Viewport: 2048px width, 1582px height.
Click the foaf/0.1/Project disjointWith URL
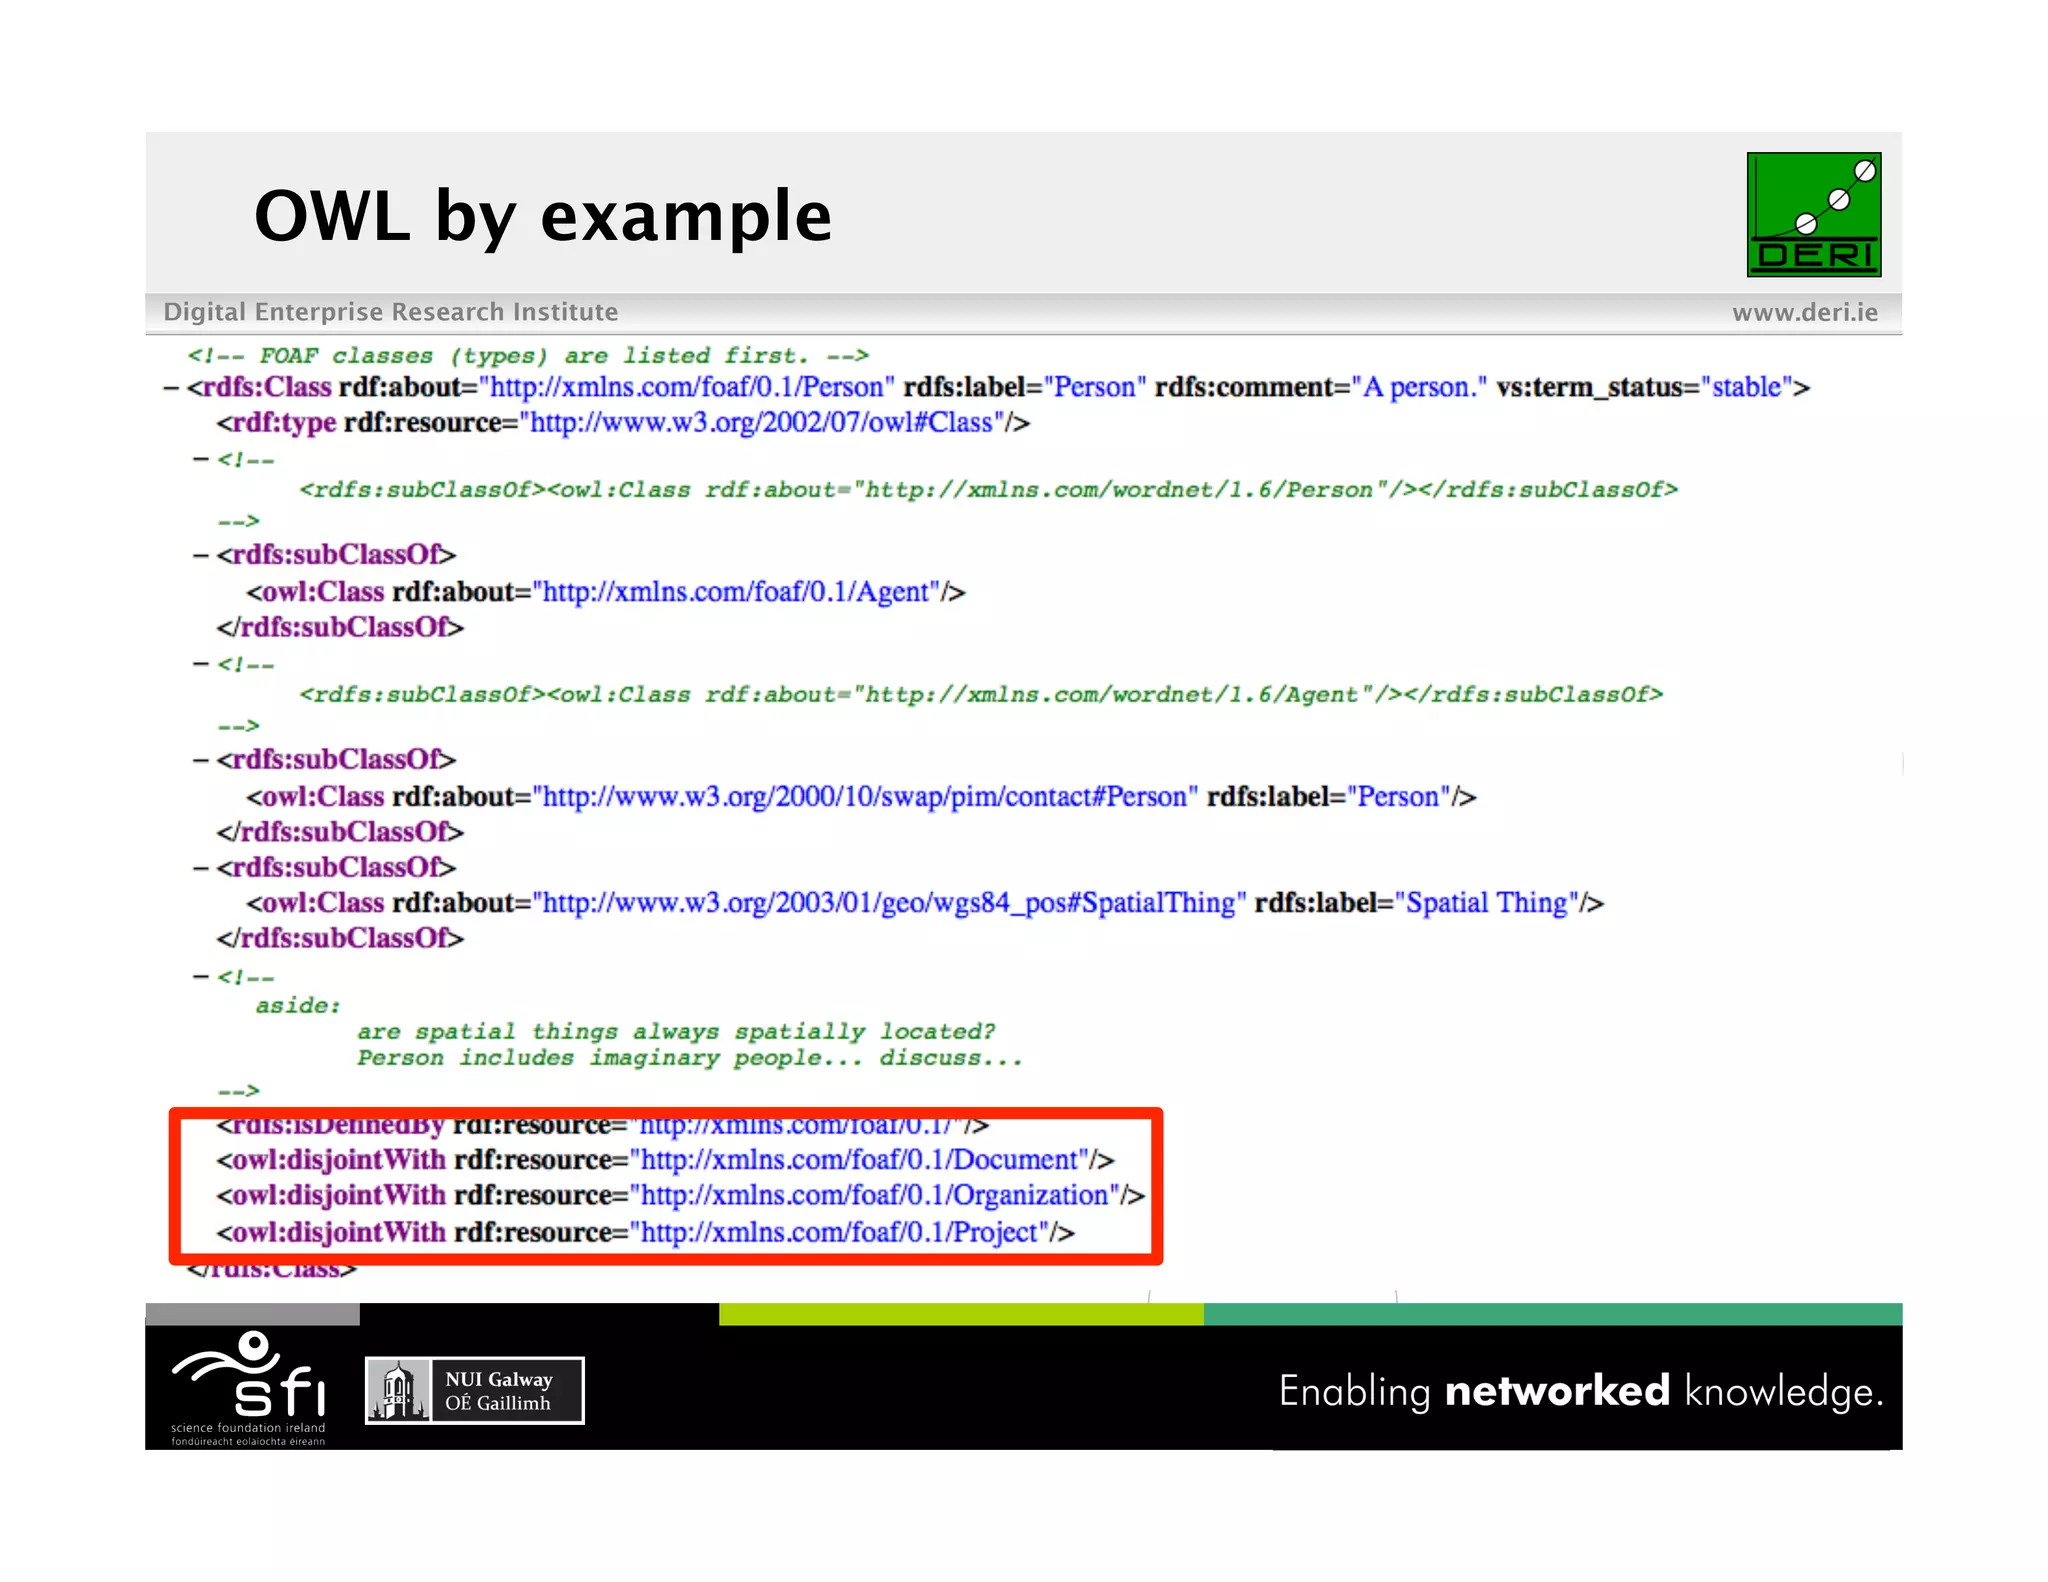tap(839, 1232)
